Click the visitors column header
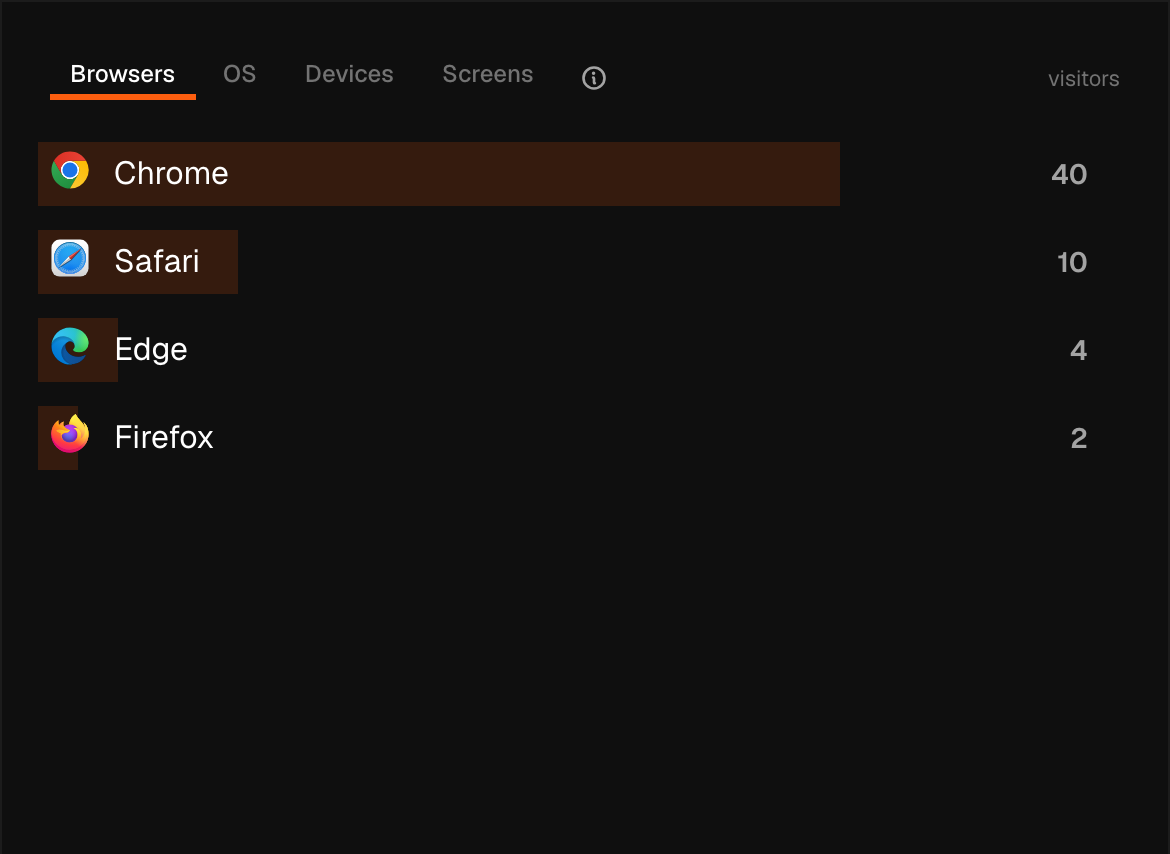The height and width of the screenshot is (854, 1170). click(x=1083, y=79)
